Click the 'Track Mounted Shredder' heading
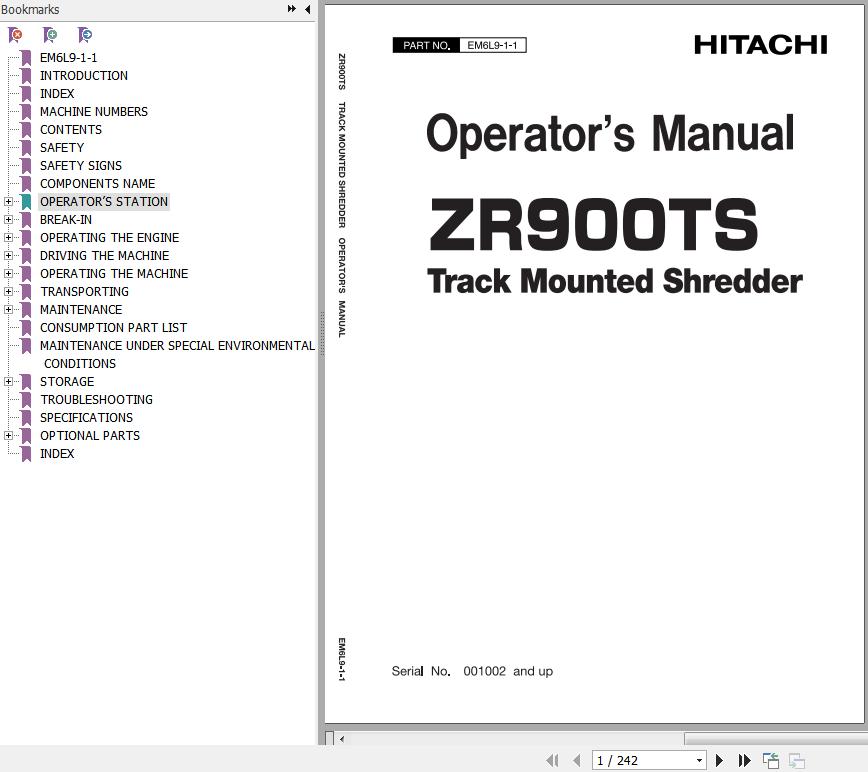 click(614, 281)
